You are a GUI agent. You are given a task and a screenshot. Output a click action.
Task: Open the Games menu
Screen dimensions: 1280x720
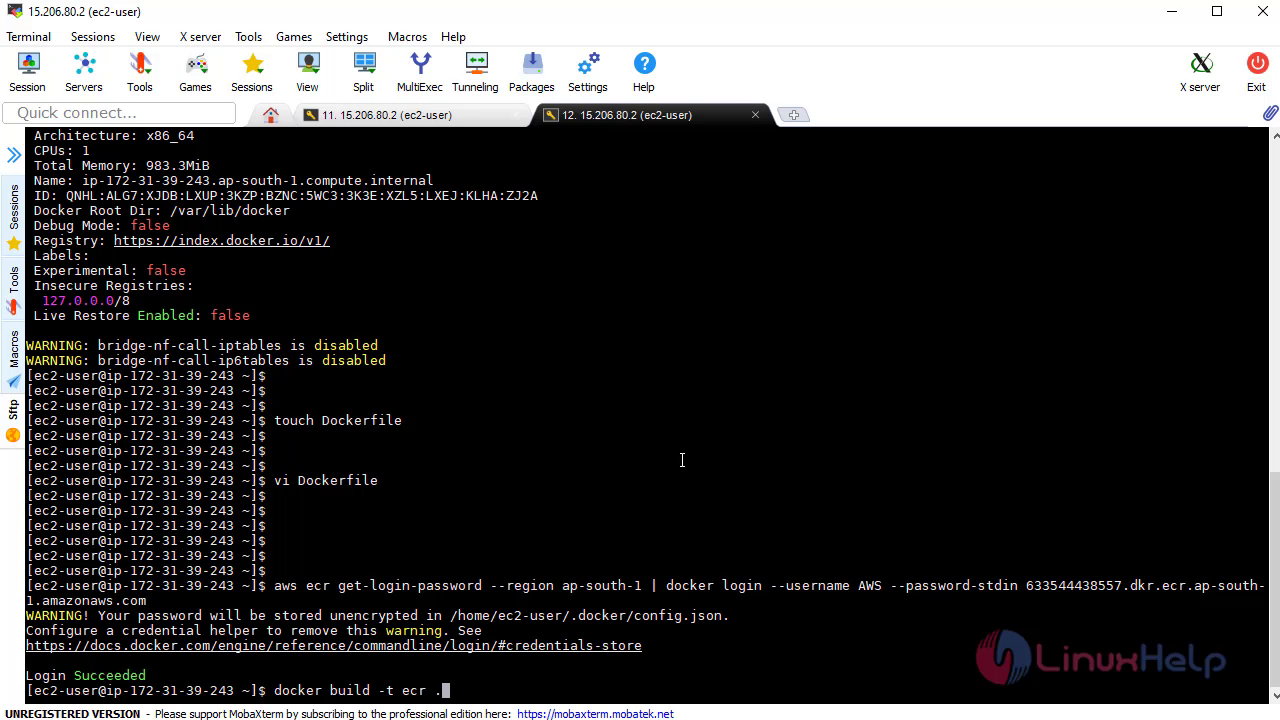pyautogui.click(x=294, y=36)
